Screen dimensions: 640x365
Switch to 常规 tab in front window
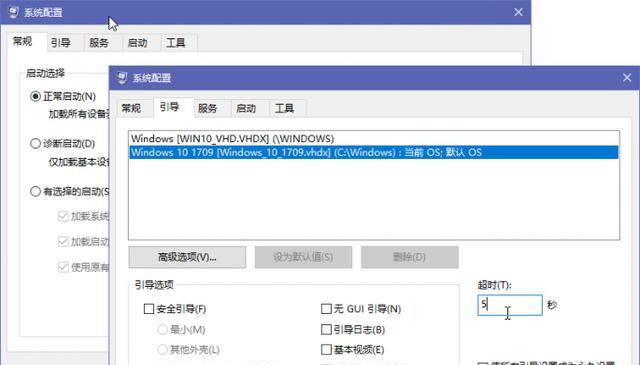click(131, 108)
